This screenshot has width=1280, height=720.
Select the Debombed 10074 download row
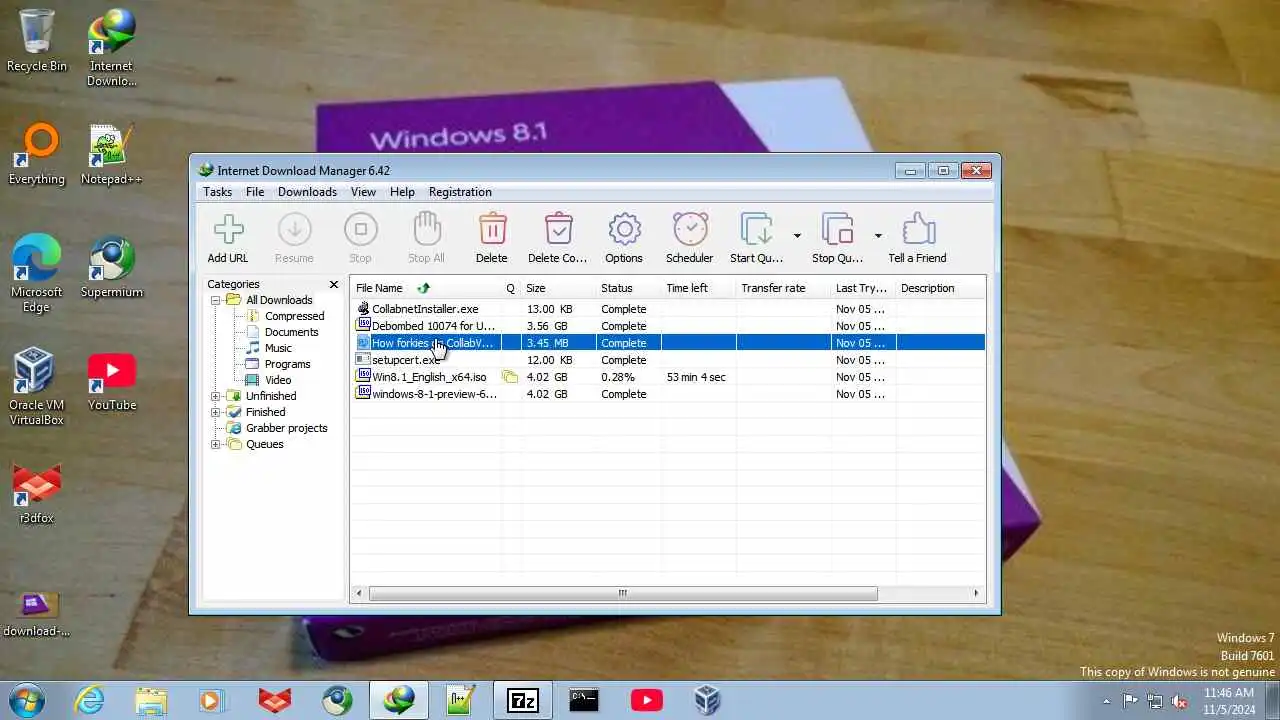[668, 326]
